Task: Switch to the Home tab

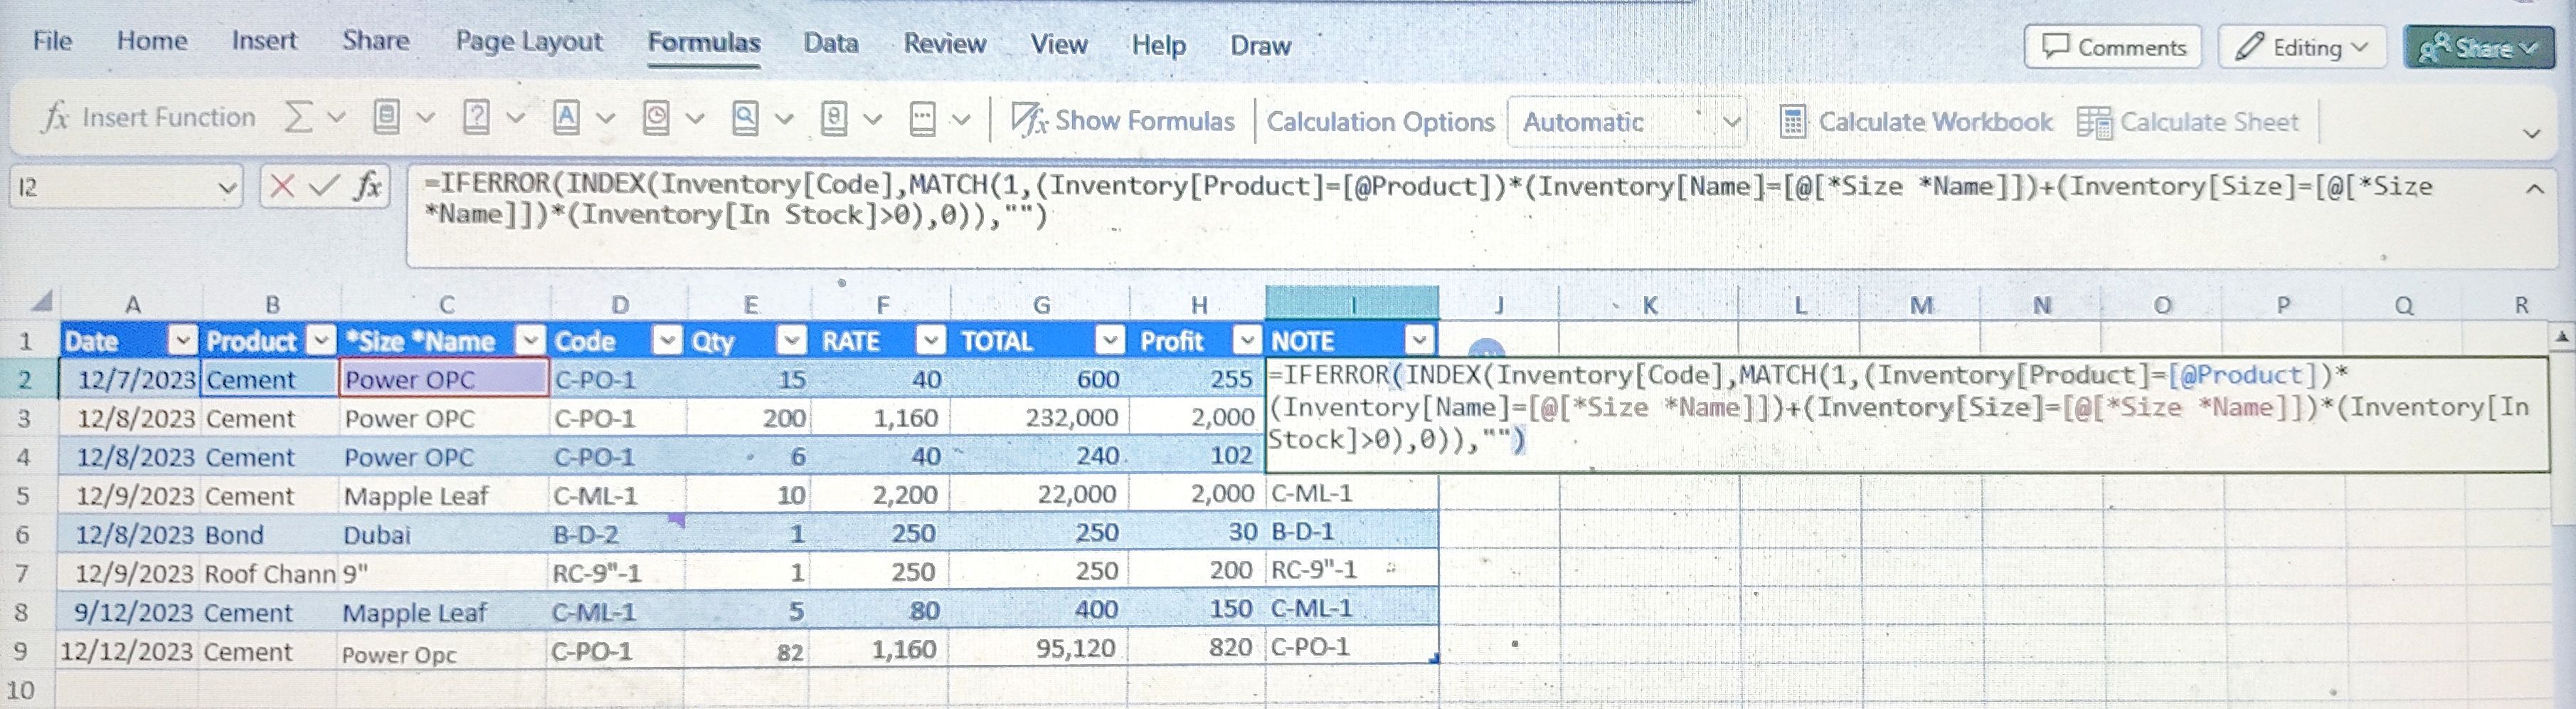Action: point(152,41)
